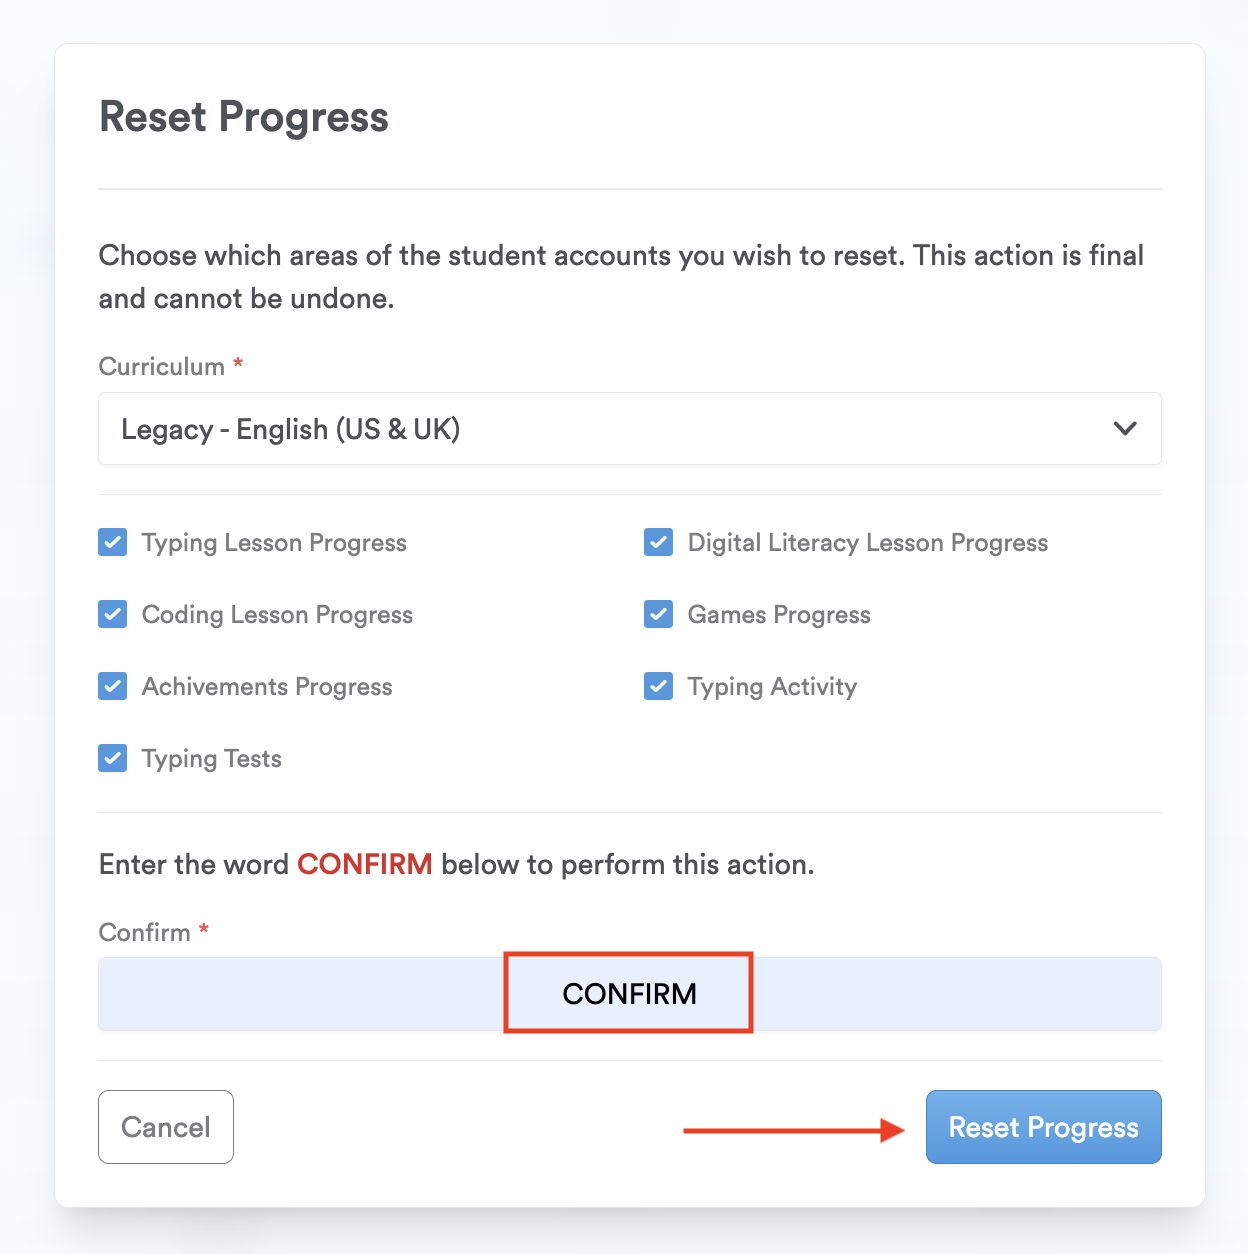Deselect the Typing Activity checkbox
This screenshot has width=1248, height=1254.
pos(659,687)
